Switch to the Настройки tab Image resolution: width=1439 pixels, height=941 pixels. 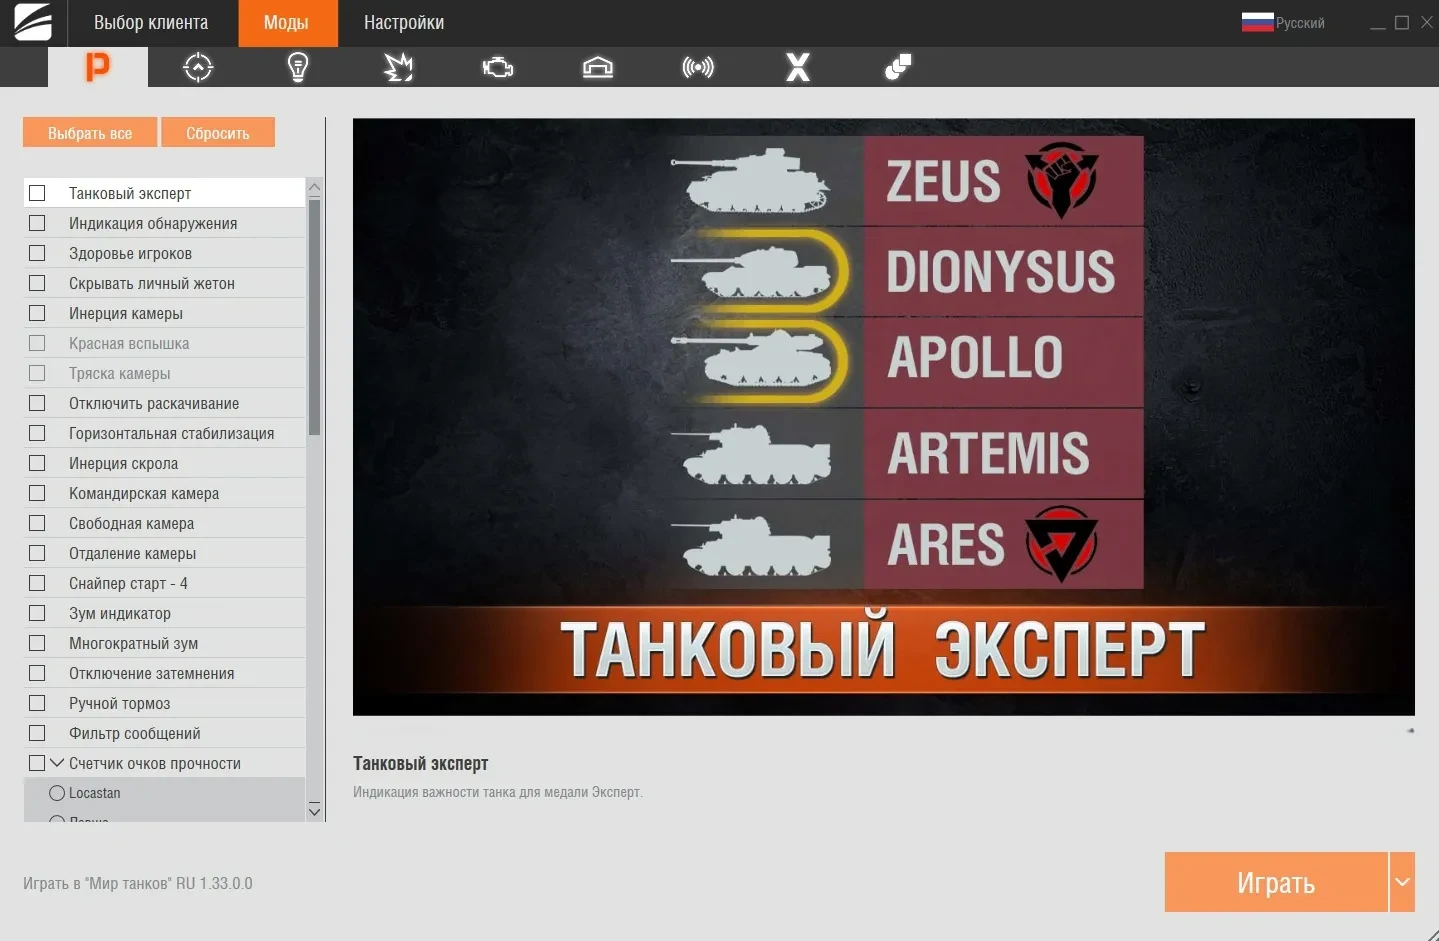pos(404,23)
